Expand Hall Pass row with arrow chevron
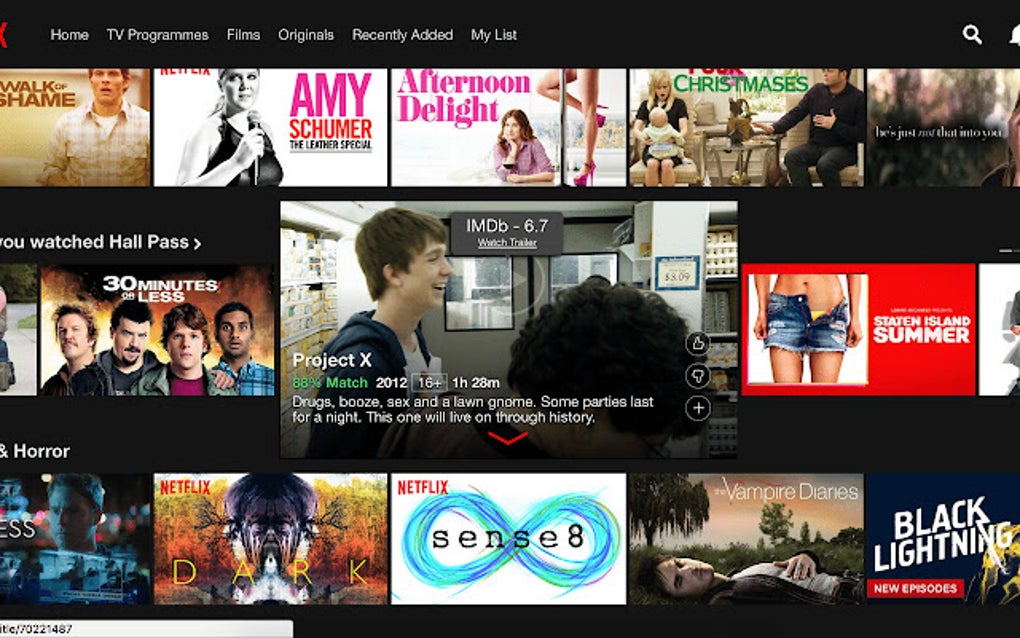Screen dimensions: 1020x638 (x=197, y=243)
